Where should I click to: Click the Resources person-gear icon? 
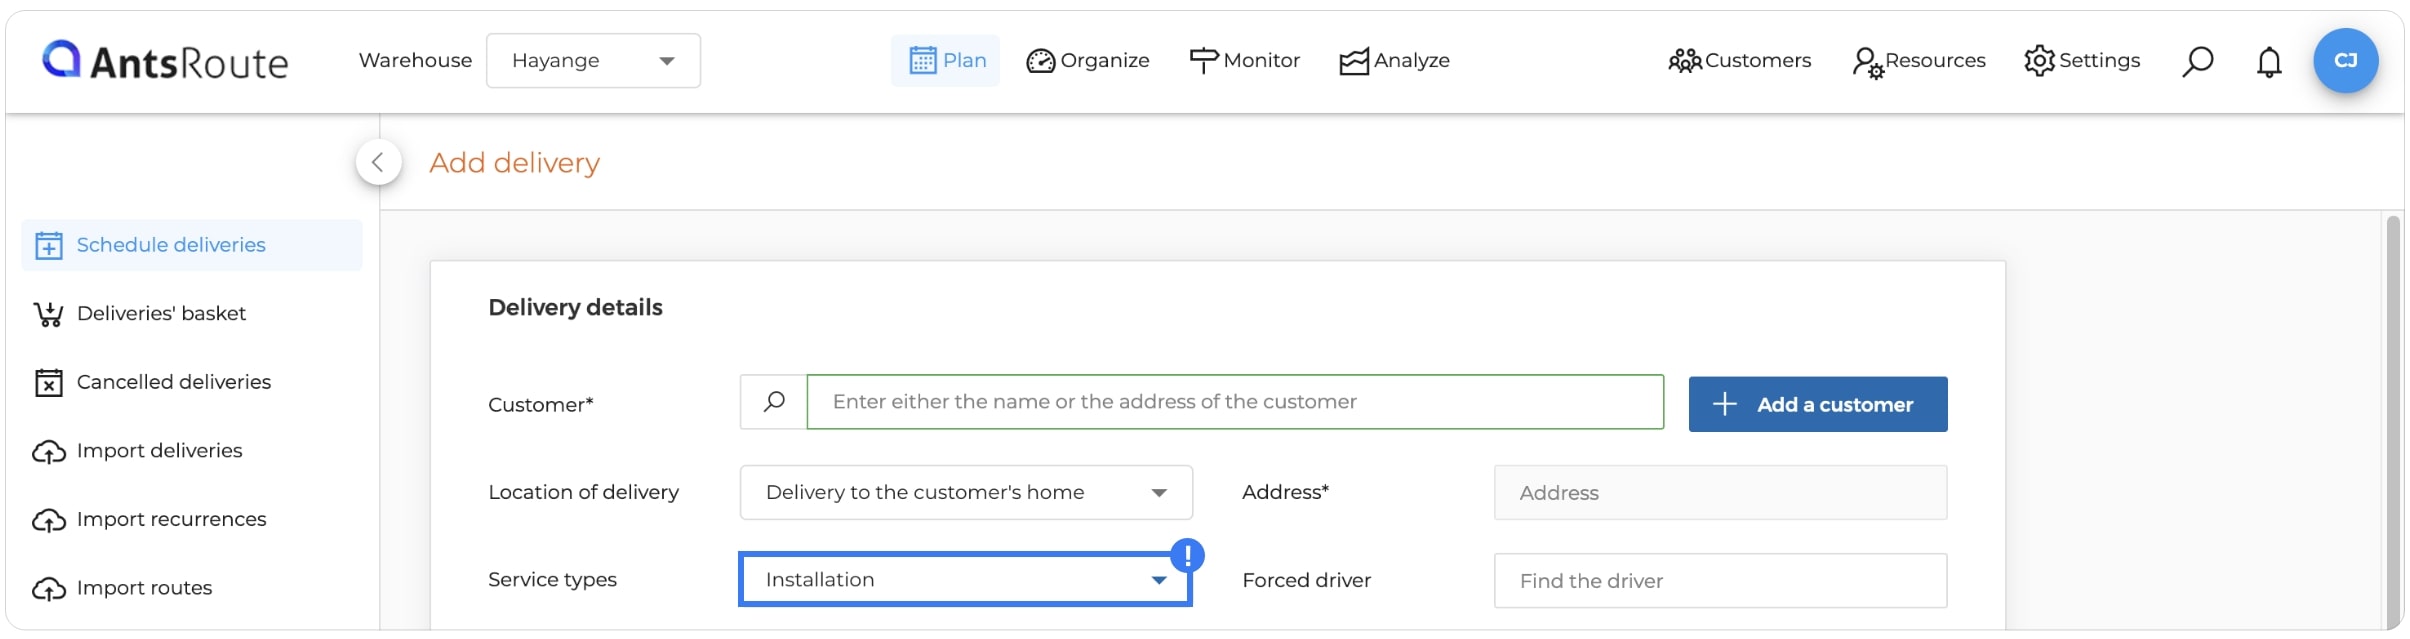coord(1867,63)
